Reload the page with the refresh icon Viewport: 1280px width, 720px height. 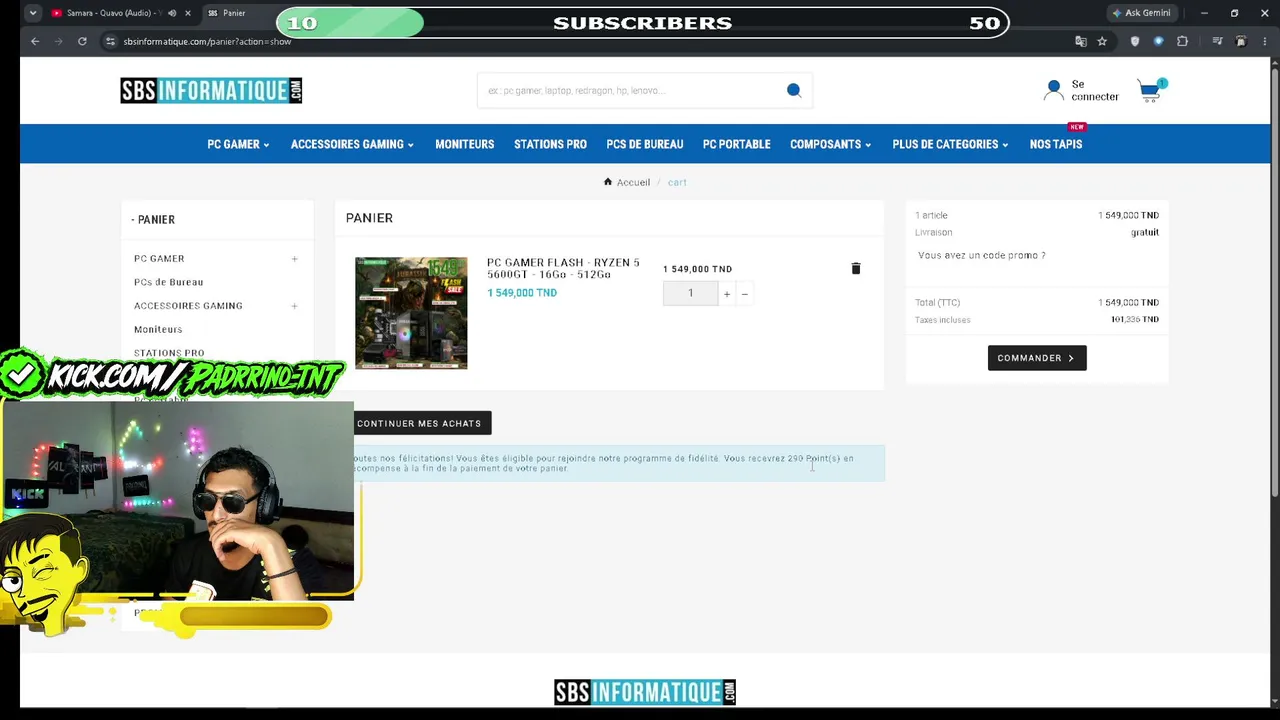tap(82, 41)
